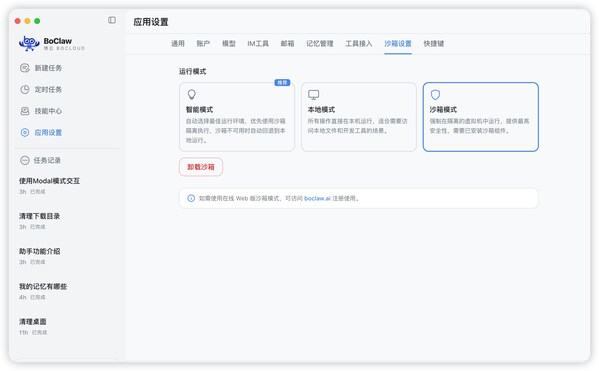Viewport: 599px width, 371px height.
Task: Switch to the 账户 tab
Action: tap(203, 44)
